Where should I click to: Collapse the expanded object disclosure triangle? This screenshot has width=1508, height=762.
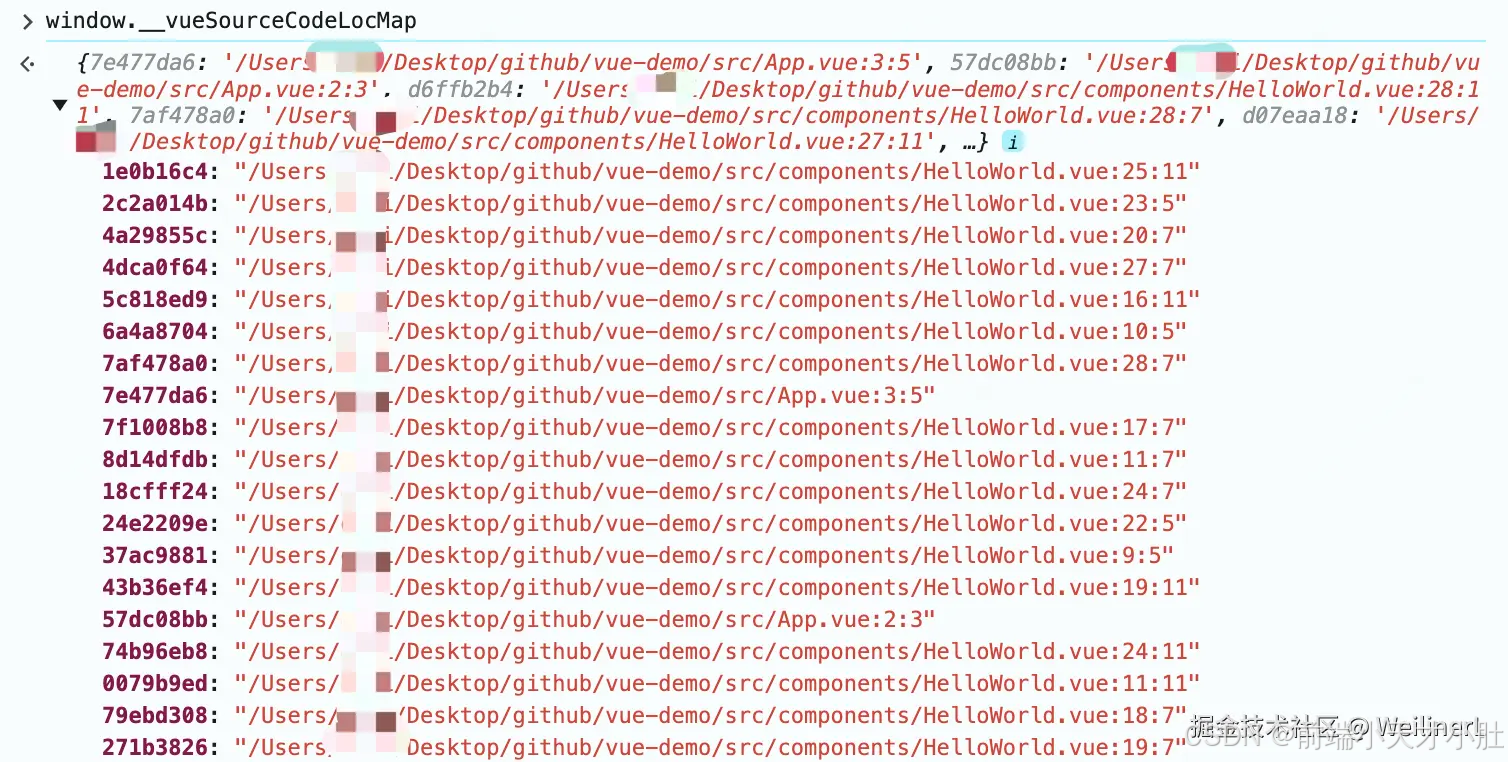pyautogui.click(x=60, y=104)
